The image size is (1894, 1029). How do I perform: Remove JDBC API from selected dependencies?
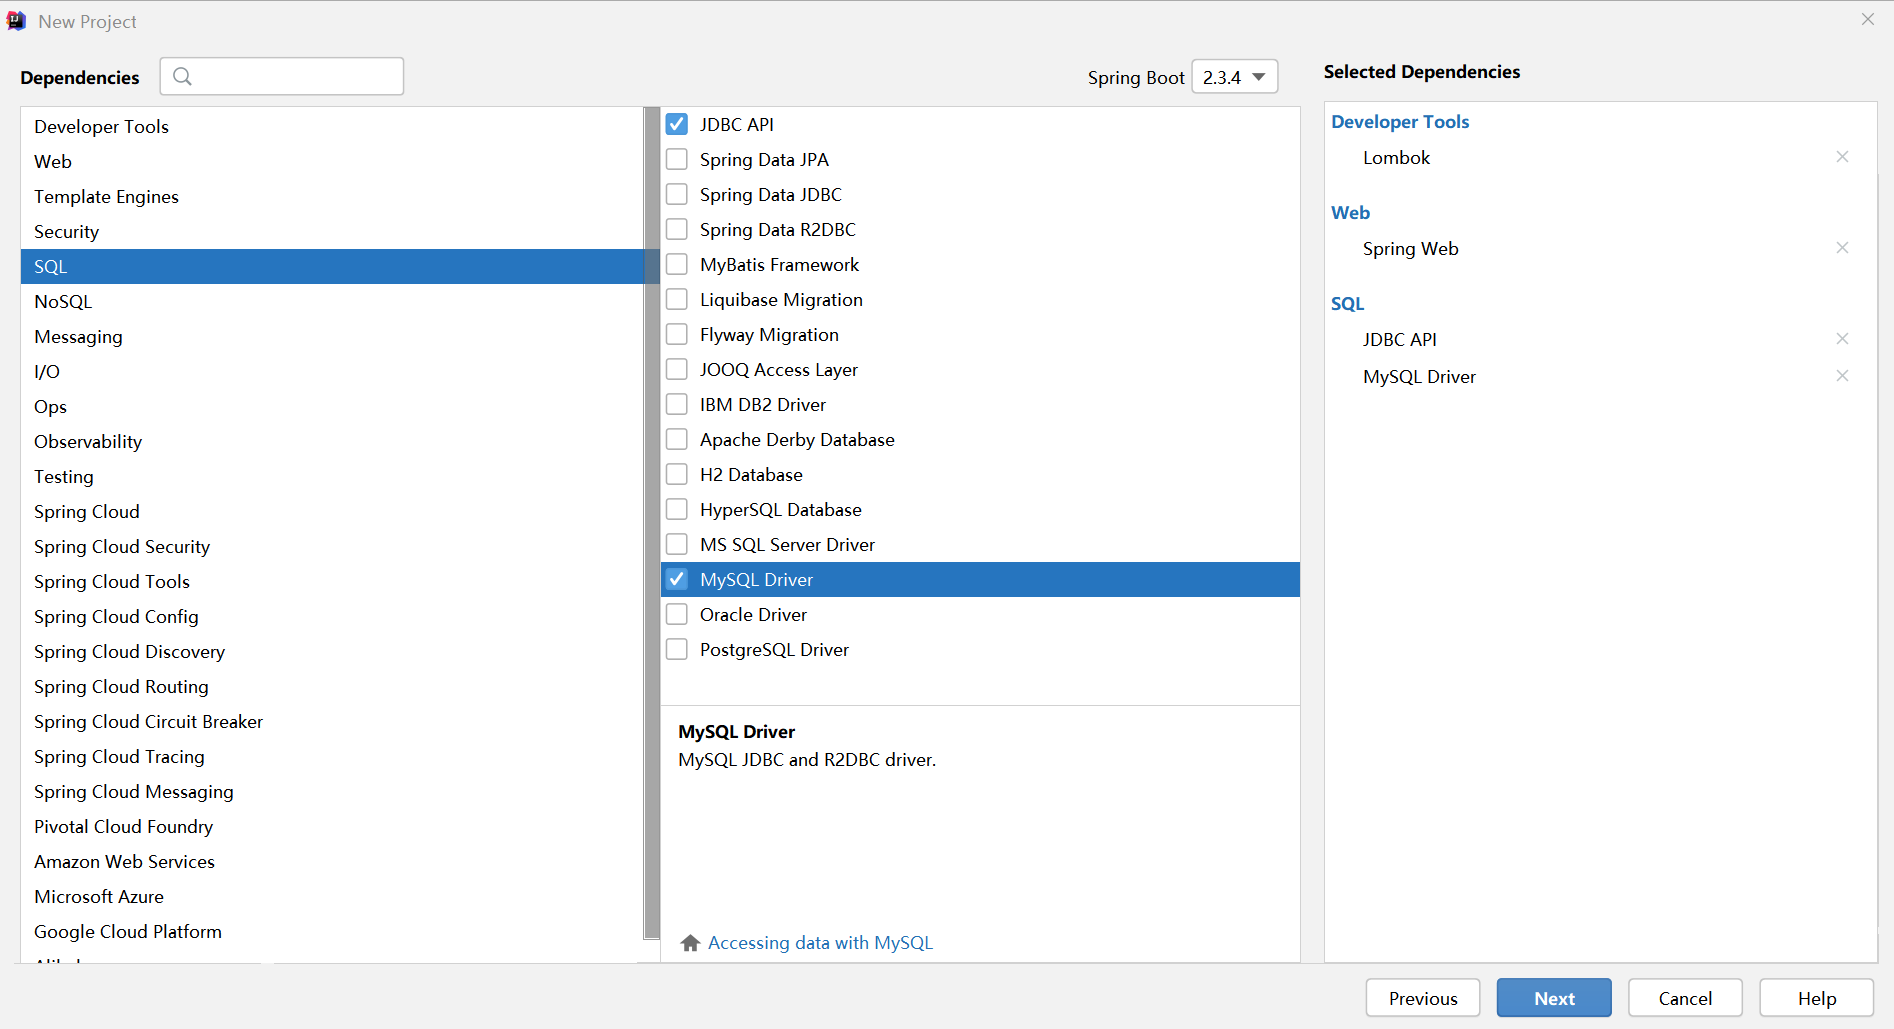point(1842,339)
